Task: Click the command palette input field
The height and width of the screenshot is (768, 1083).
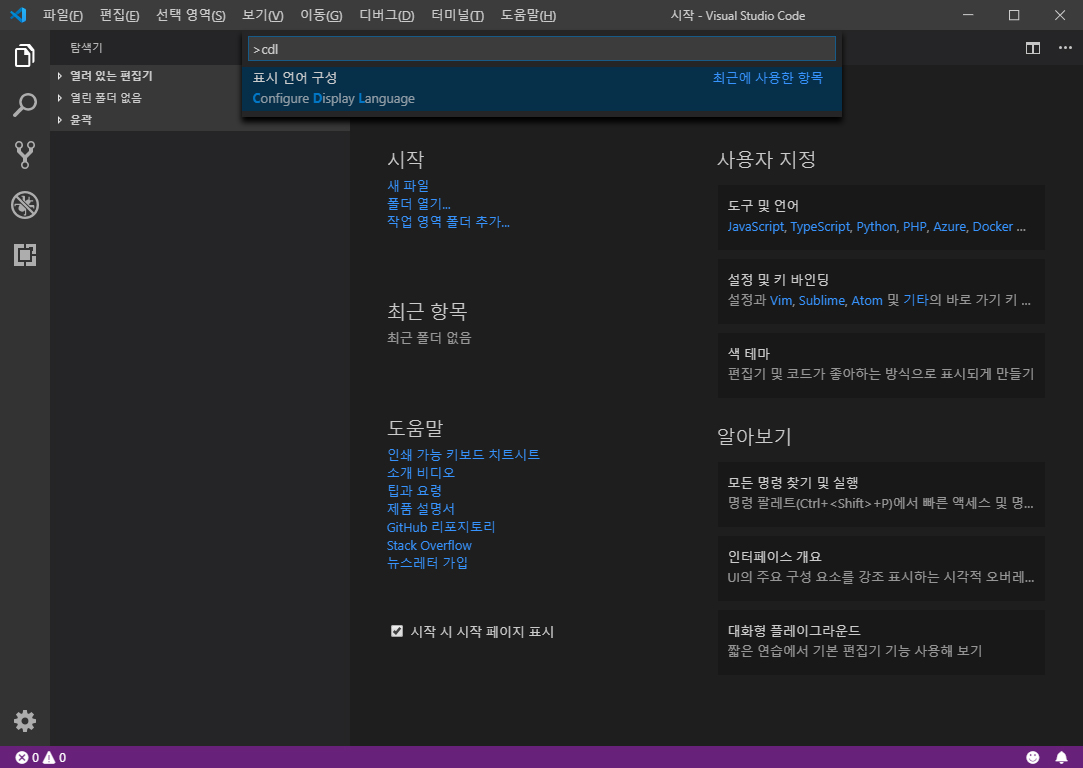Action: point(542,49)
